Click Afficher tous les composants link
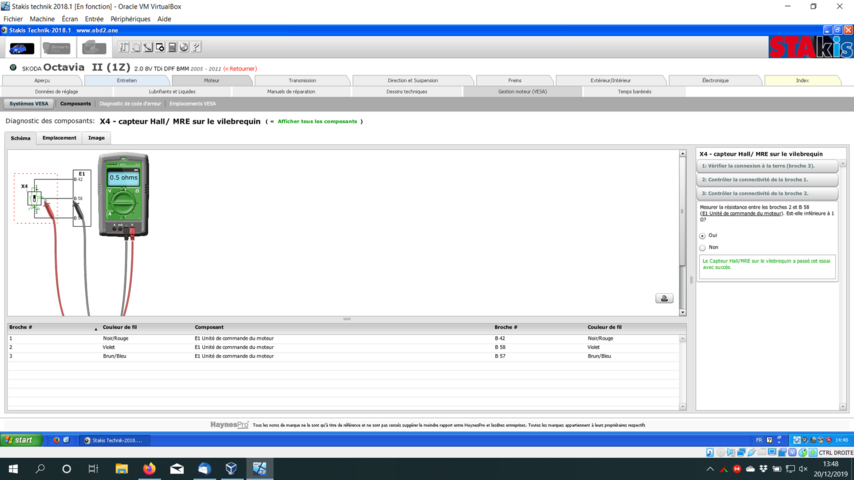Screen dimensions: 854x480 tap(317, 121)
